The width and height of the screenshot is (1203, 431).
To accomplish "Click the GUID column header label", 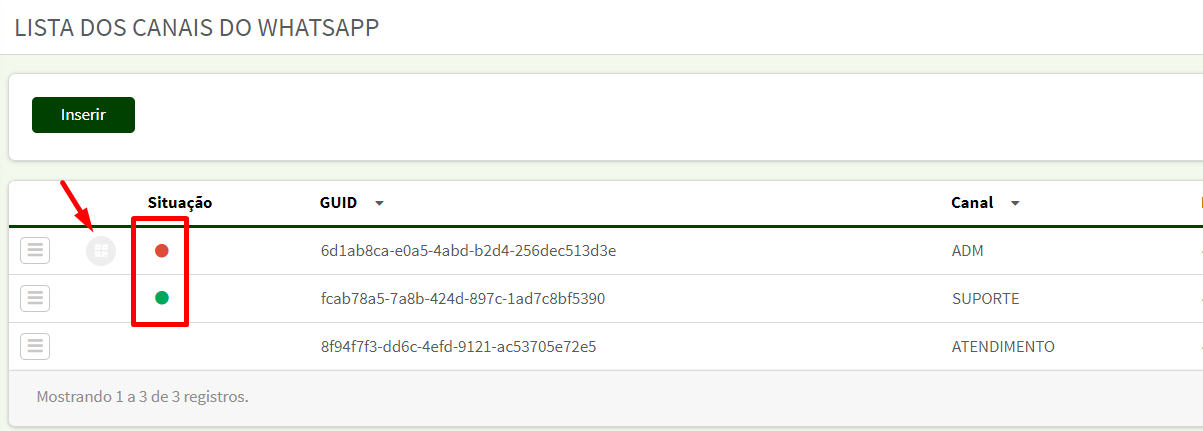I will point(339,202).
